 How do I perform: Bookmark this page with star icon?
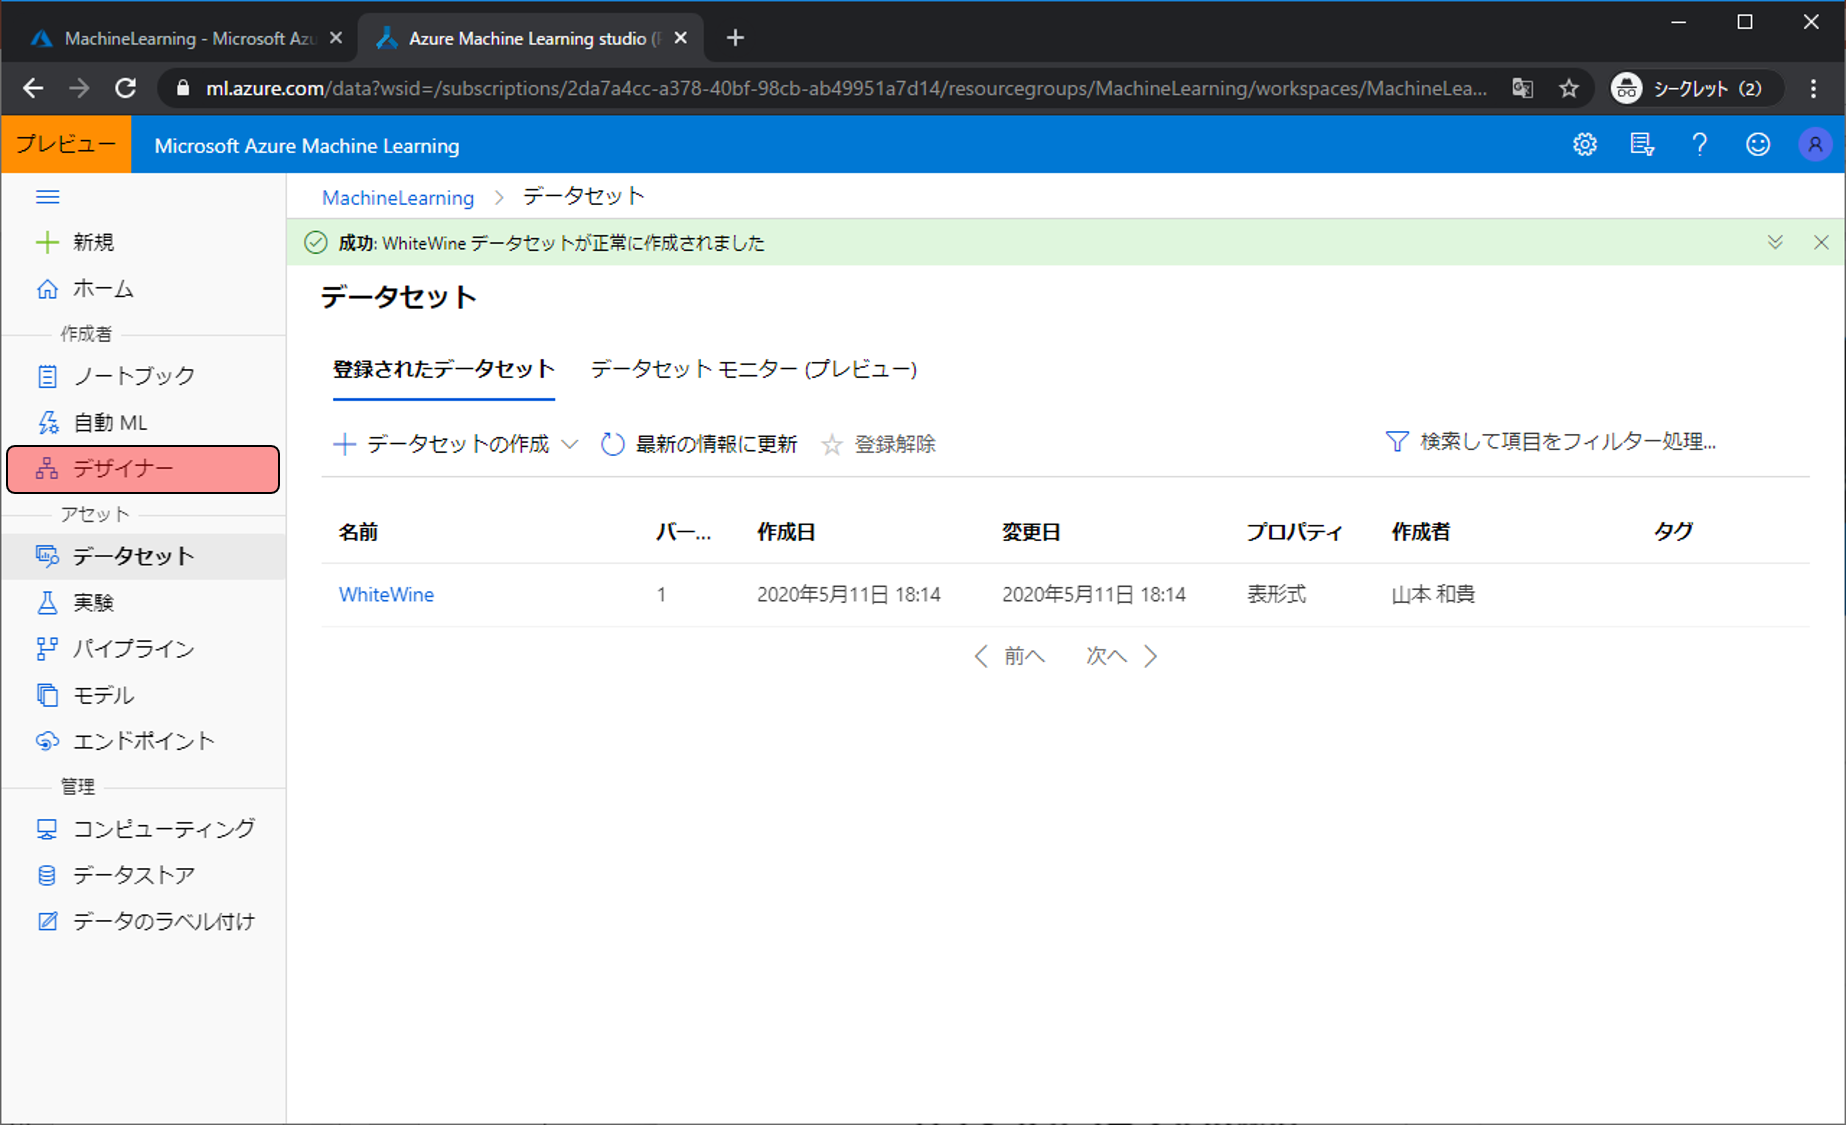(1569, 89)
